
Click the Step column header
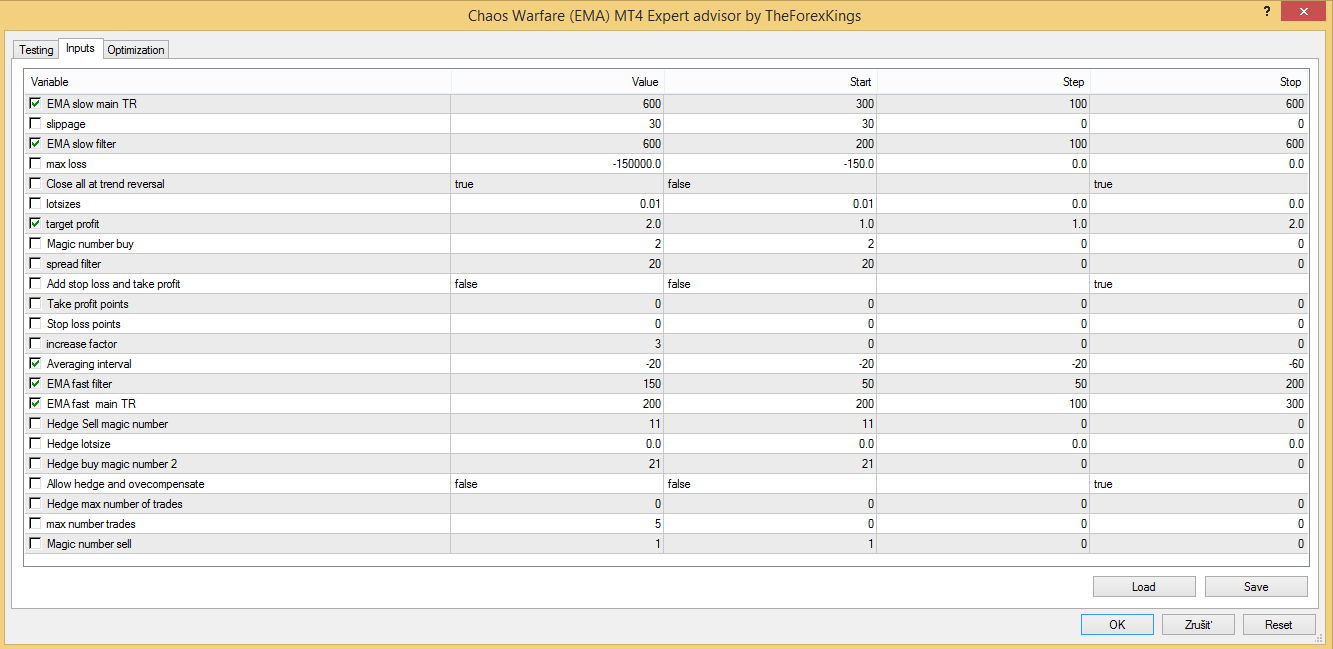click(x=983, y=82)
